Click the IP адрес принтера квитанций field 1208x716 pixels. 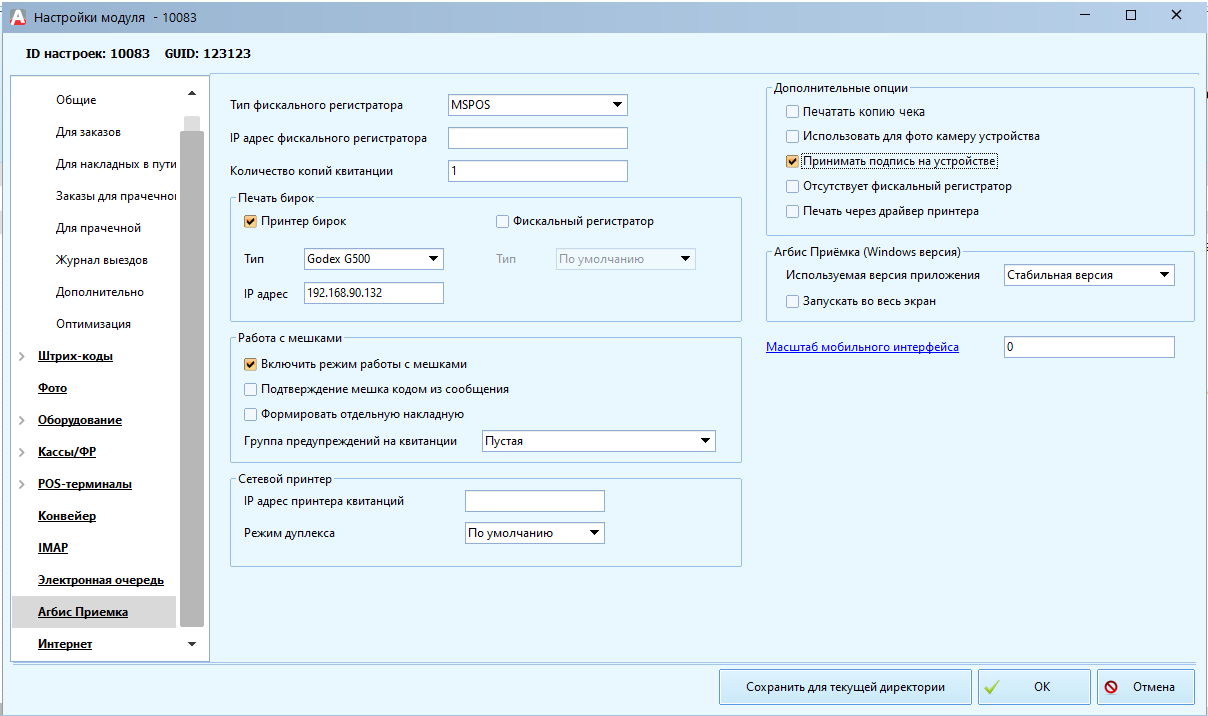point(535,501)
